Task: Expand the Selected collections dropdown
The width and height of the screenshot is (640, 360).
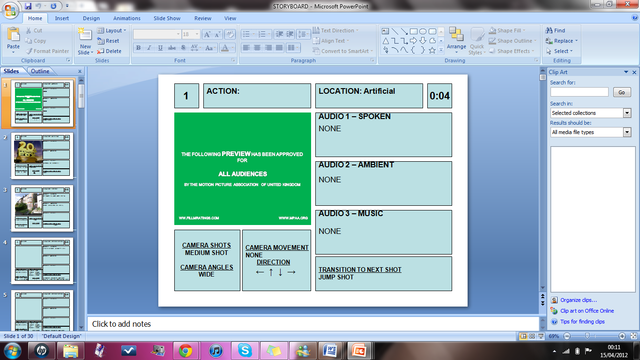Action: [x=627, y=113]
